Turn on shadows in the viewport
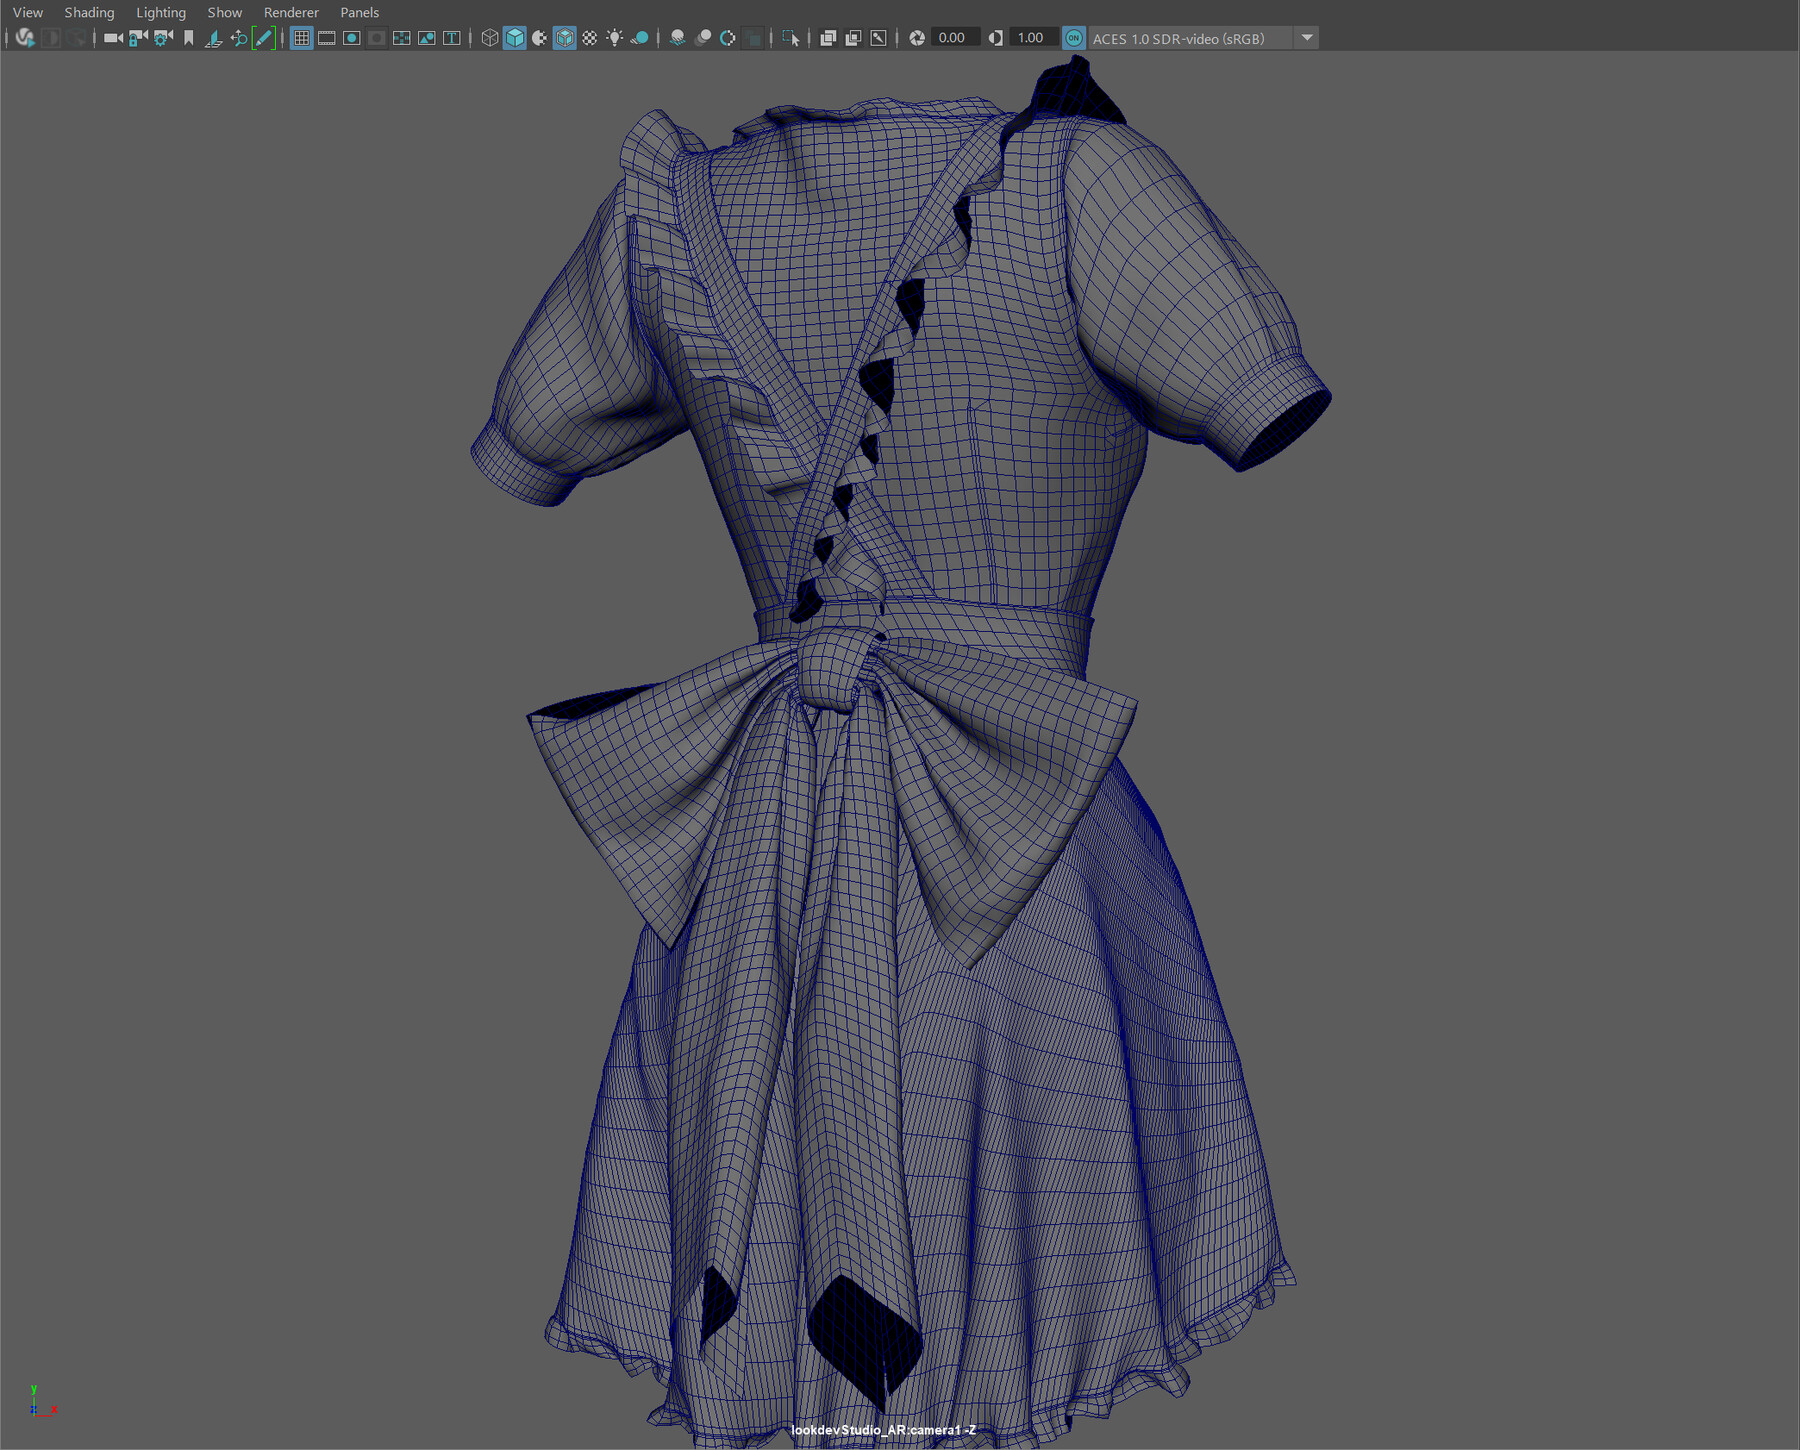 638,38
